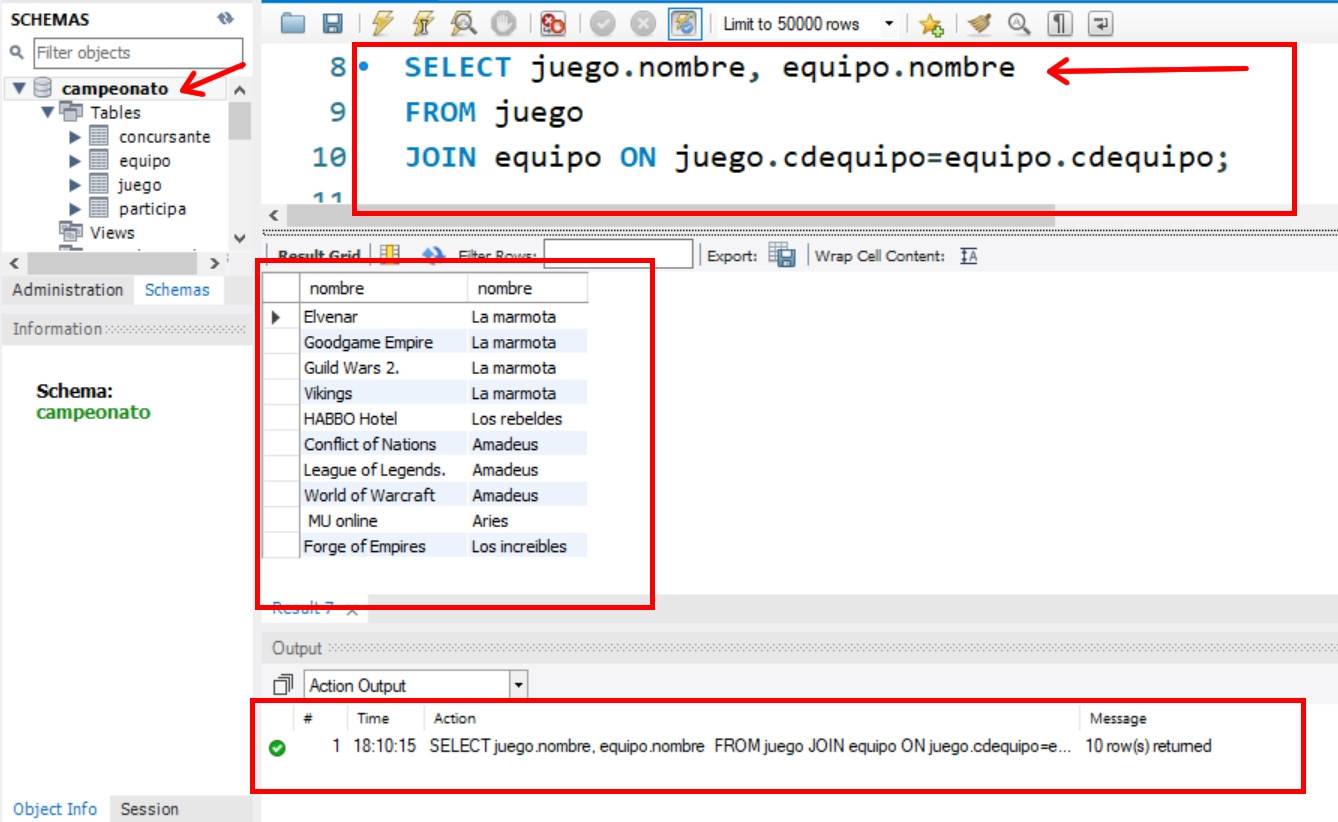This screenshot has height=822, width=1338.
Task: Click the equipo table grid icon
Action: [x=99, y=160]
